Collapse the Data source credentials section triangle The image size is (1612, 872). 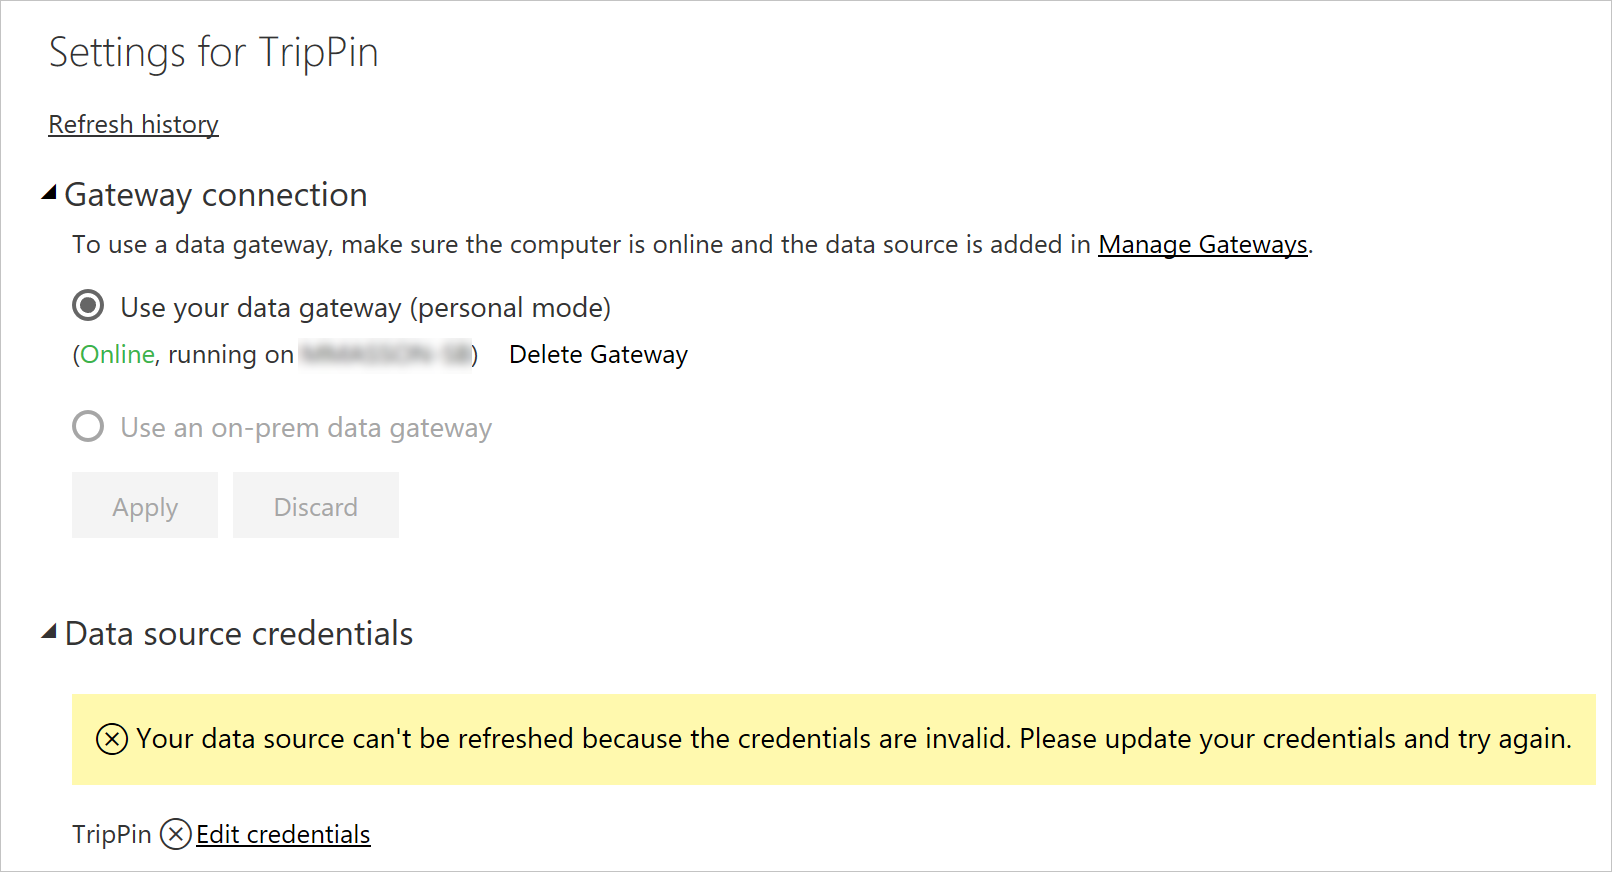pyautogui.click(x=49, y=632)
